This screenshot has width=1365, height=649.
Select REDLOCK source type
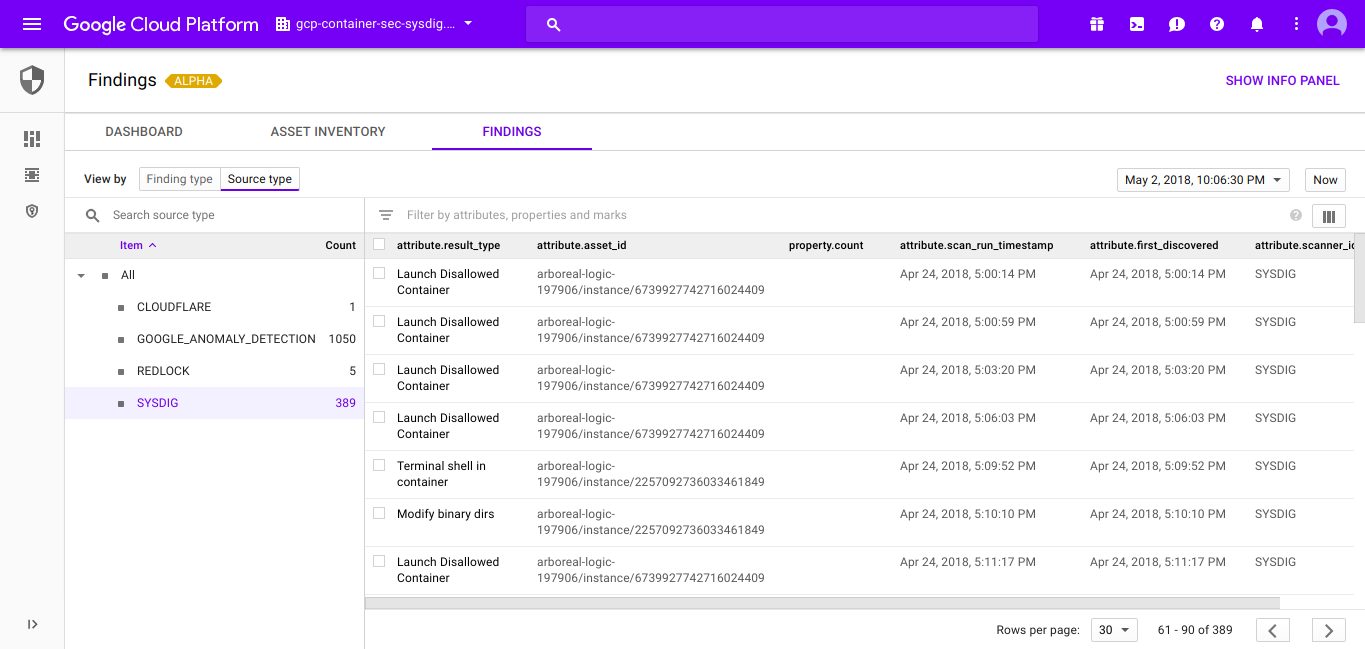click(x=215, y=371)
